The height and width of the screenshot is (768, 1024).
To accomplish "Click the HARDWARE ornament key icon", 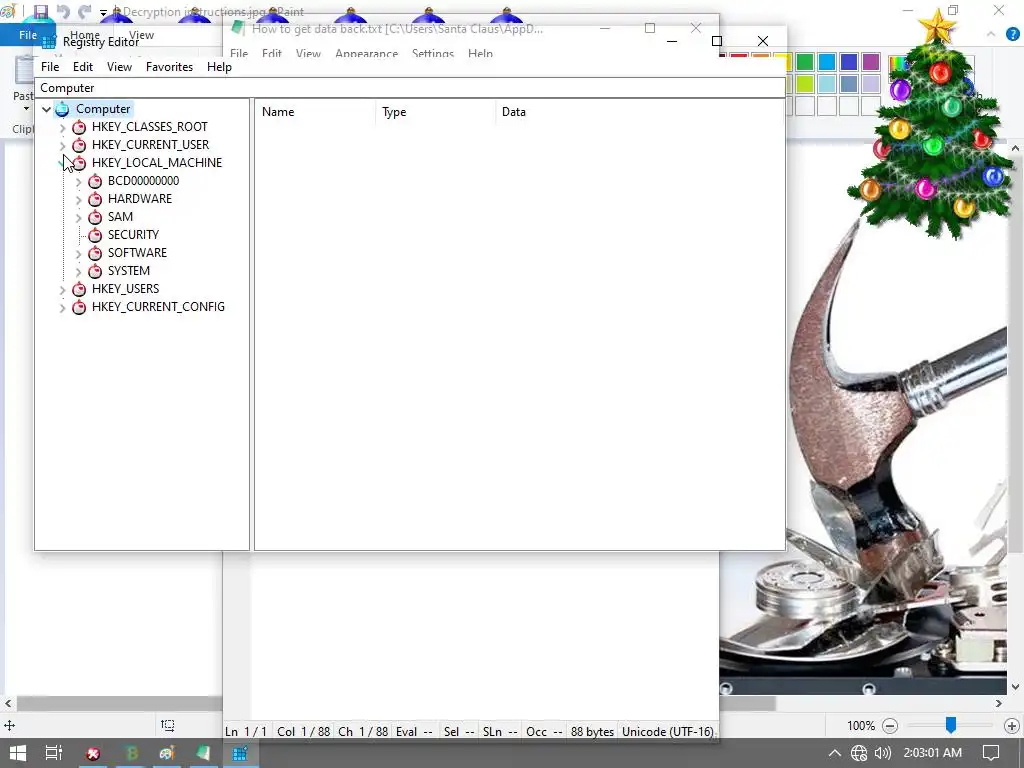I will click(95, 199).
